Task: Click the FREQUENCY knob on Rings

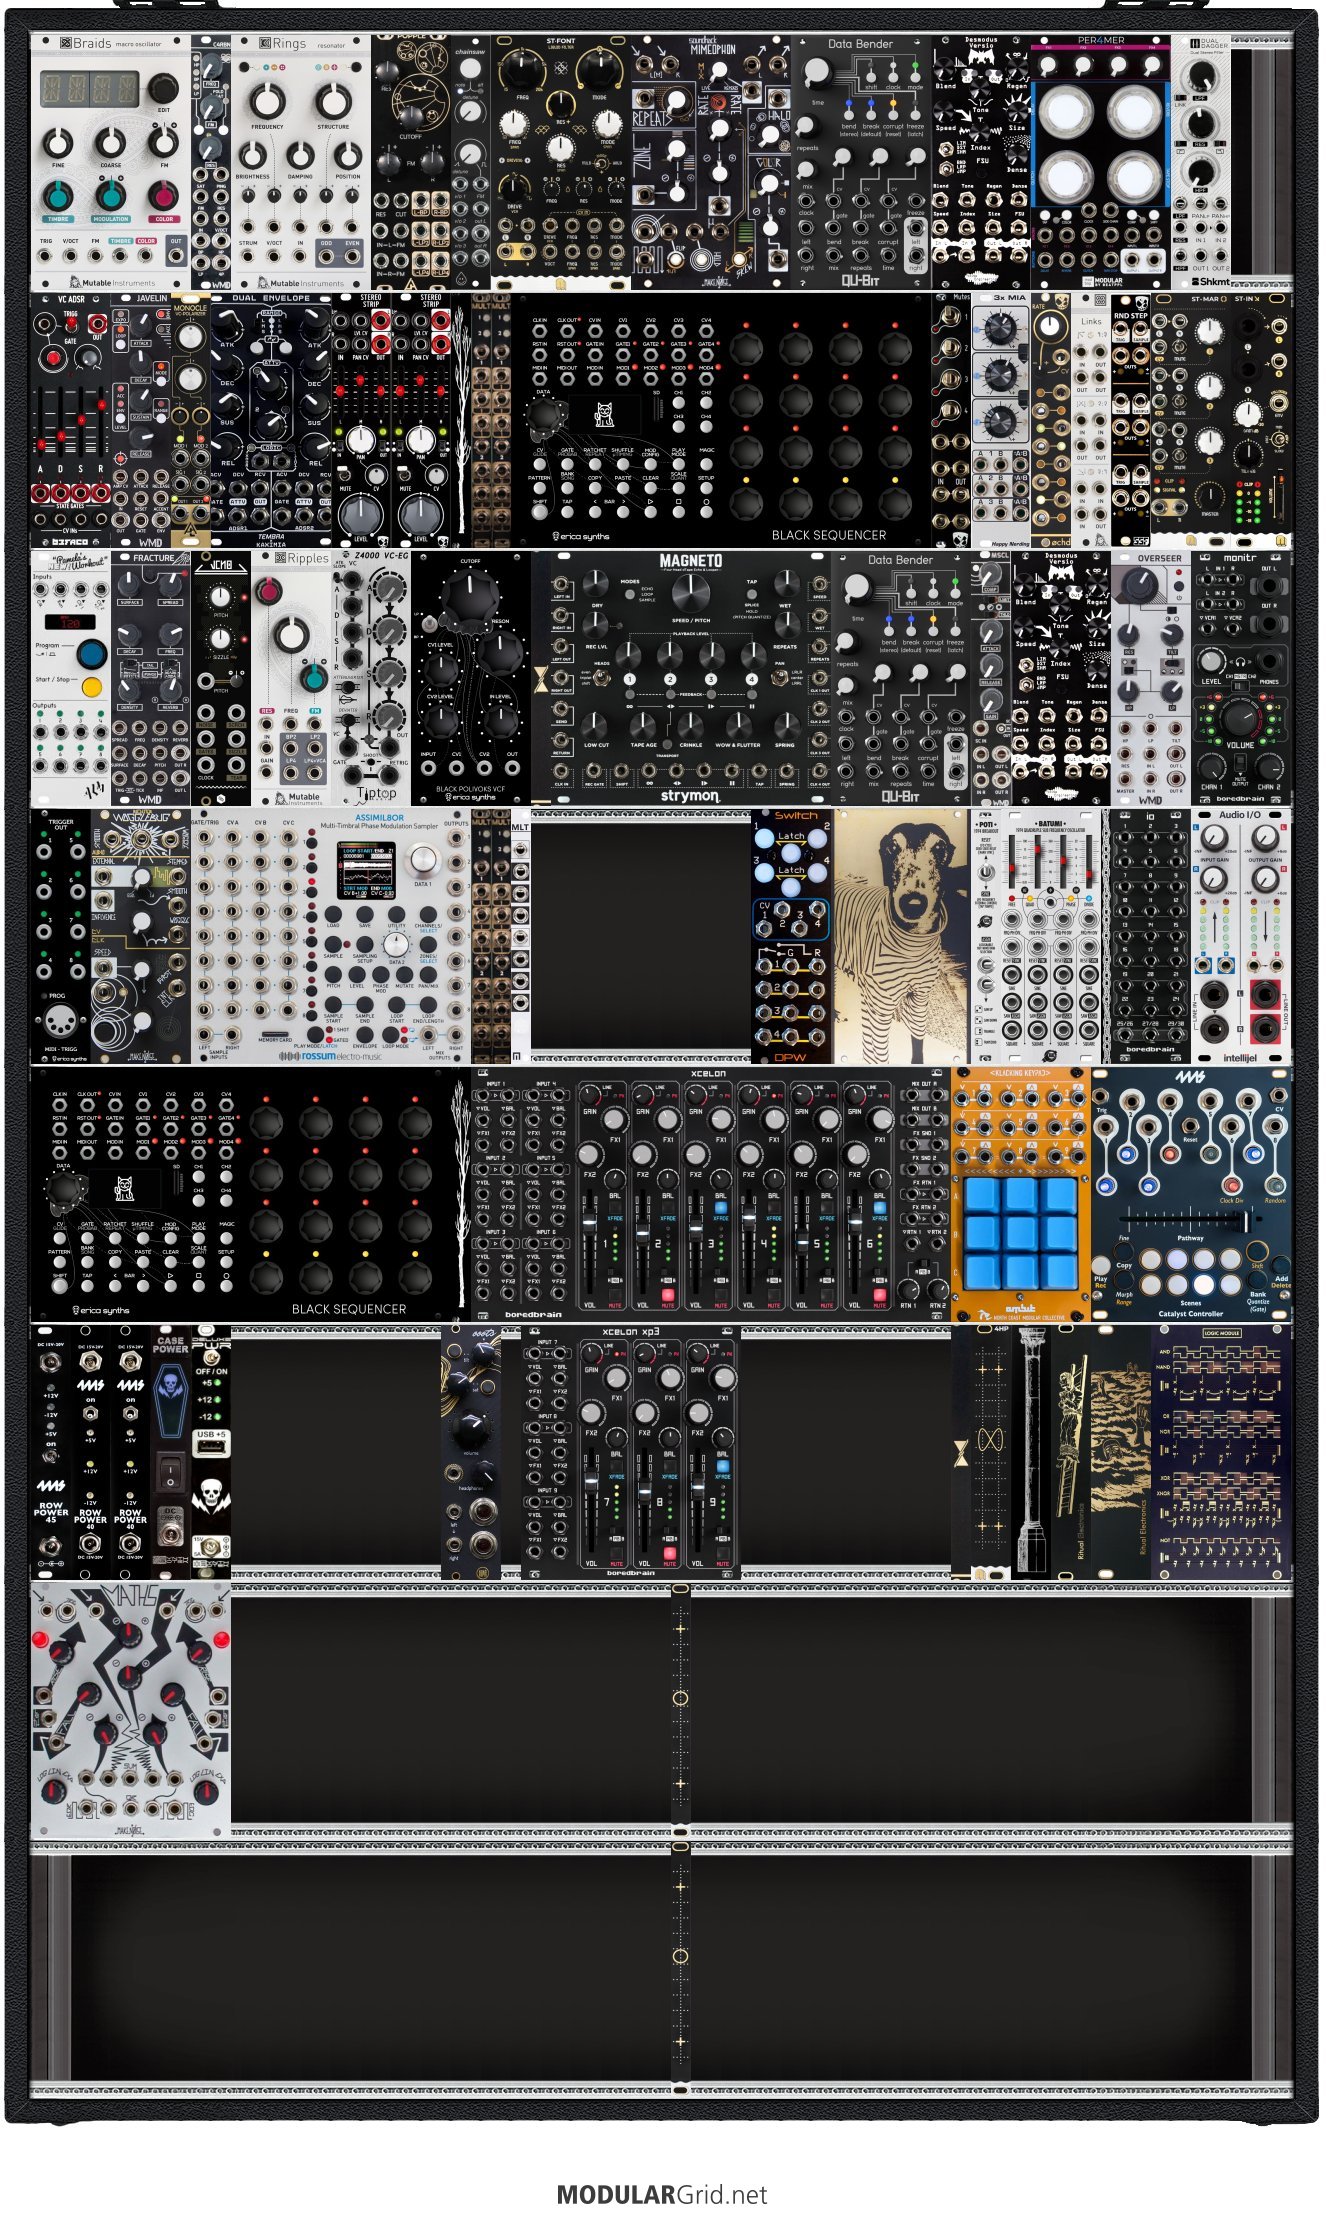Action: click(x=267, y=100)
